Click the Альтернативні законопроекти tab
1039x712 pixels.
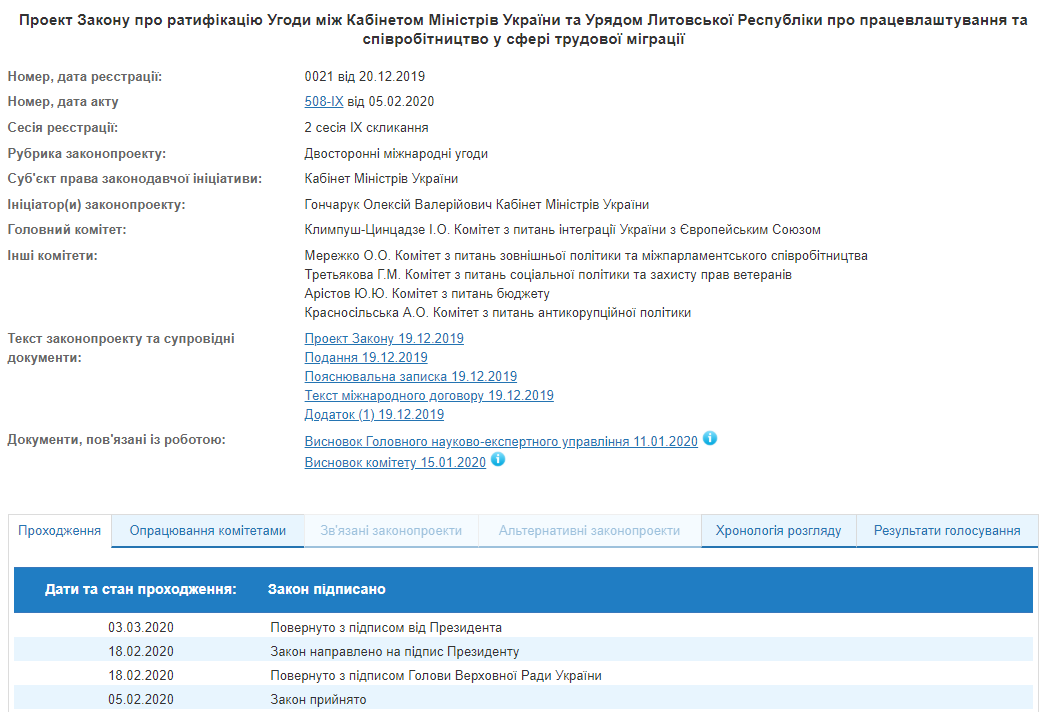(589, 530)
